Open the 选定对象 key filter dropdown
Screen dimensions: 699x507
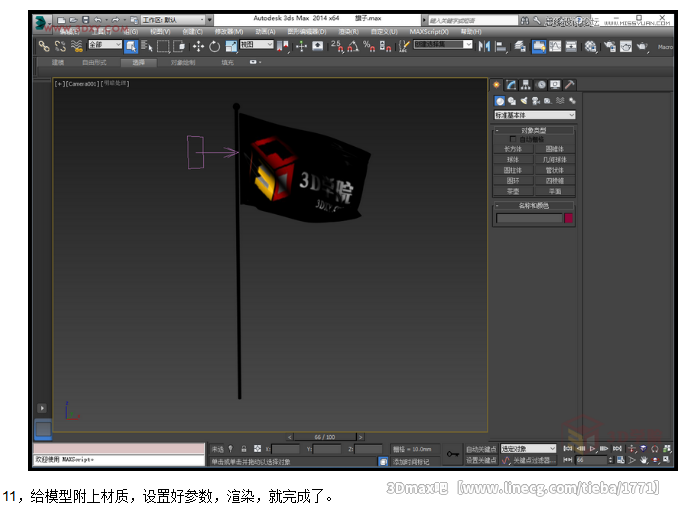(528, 448)
